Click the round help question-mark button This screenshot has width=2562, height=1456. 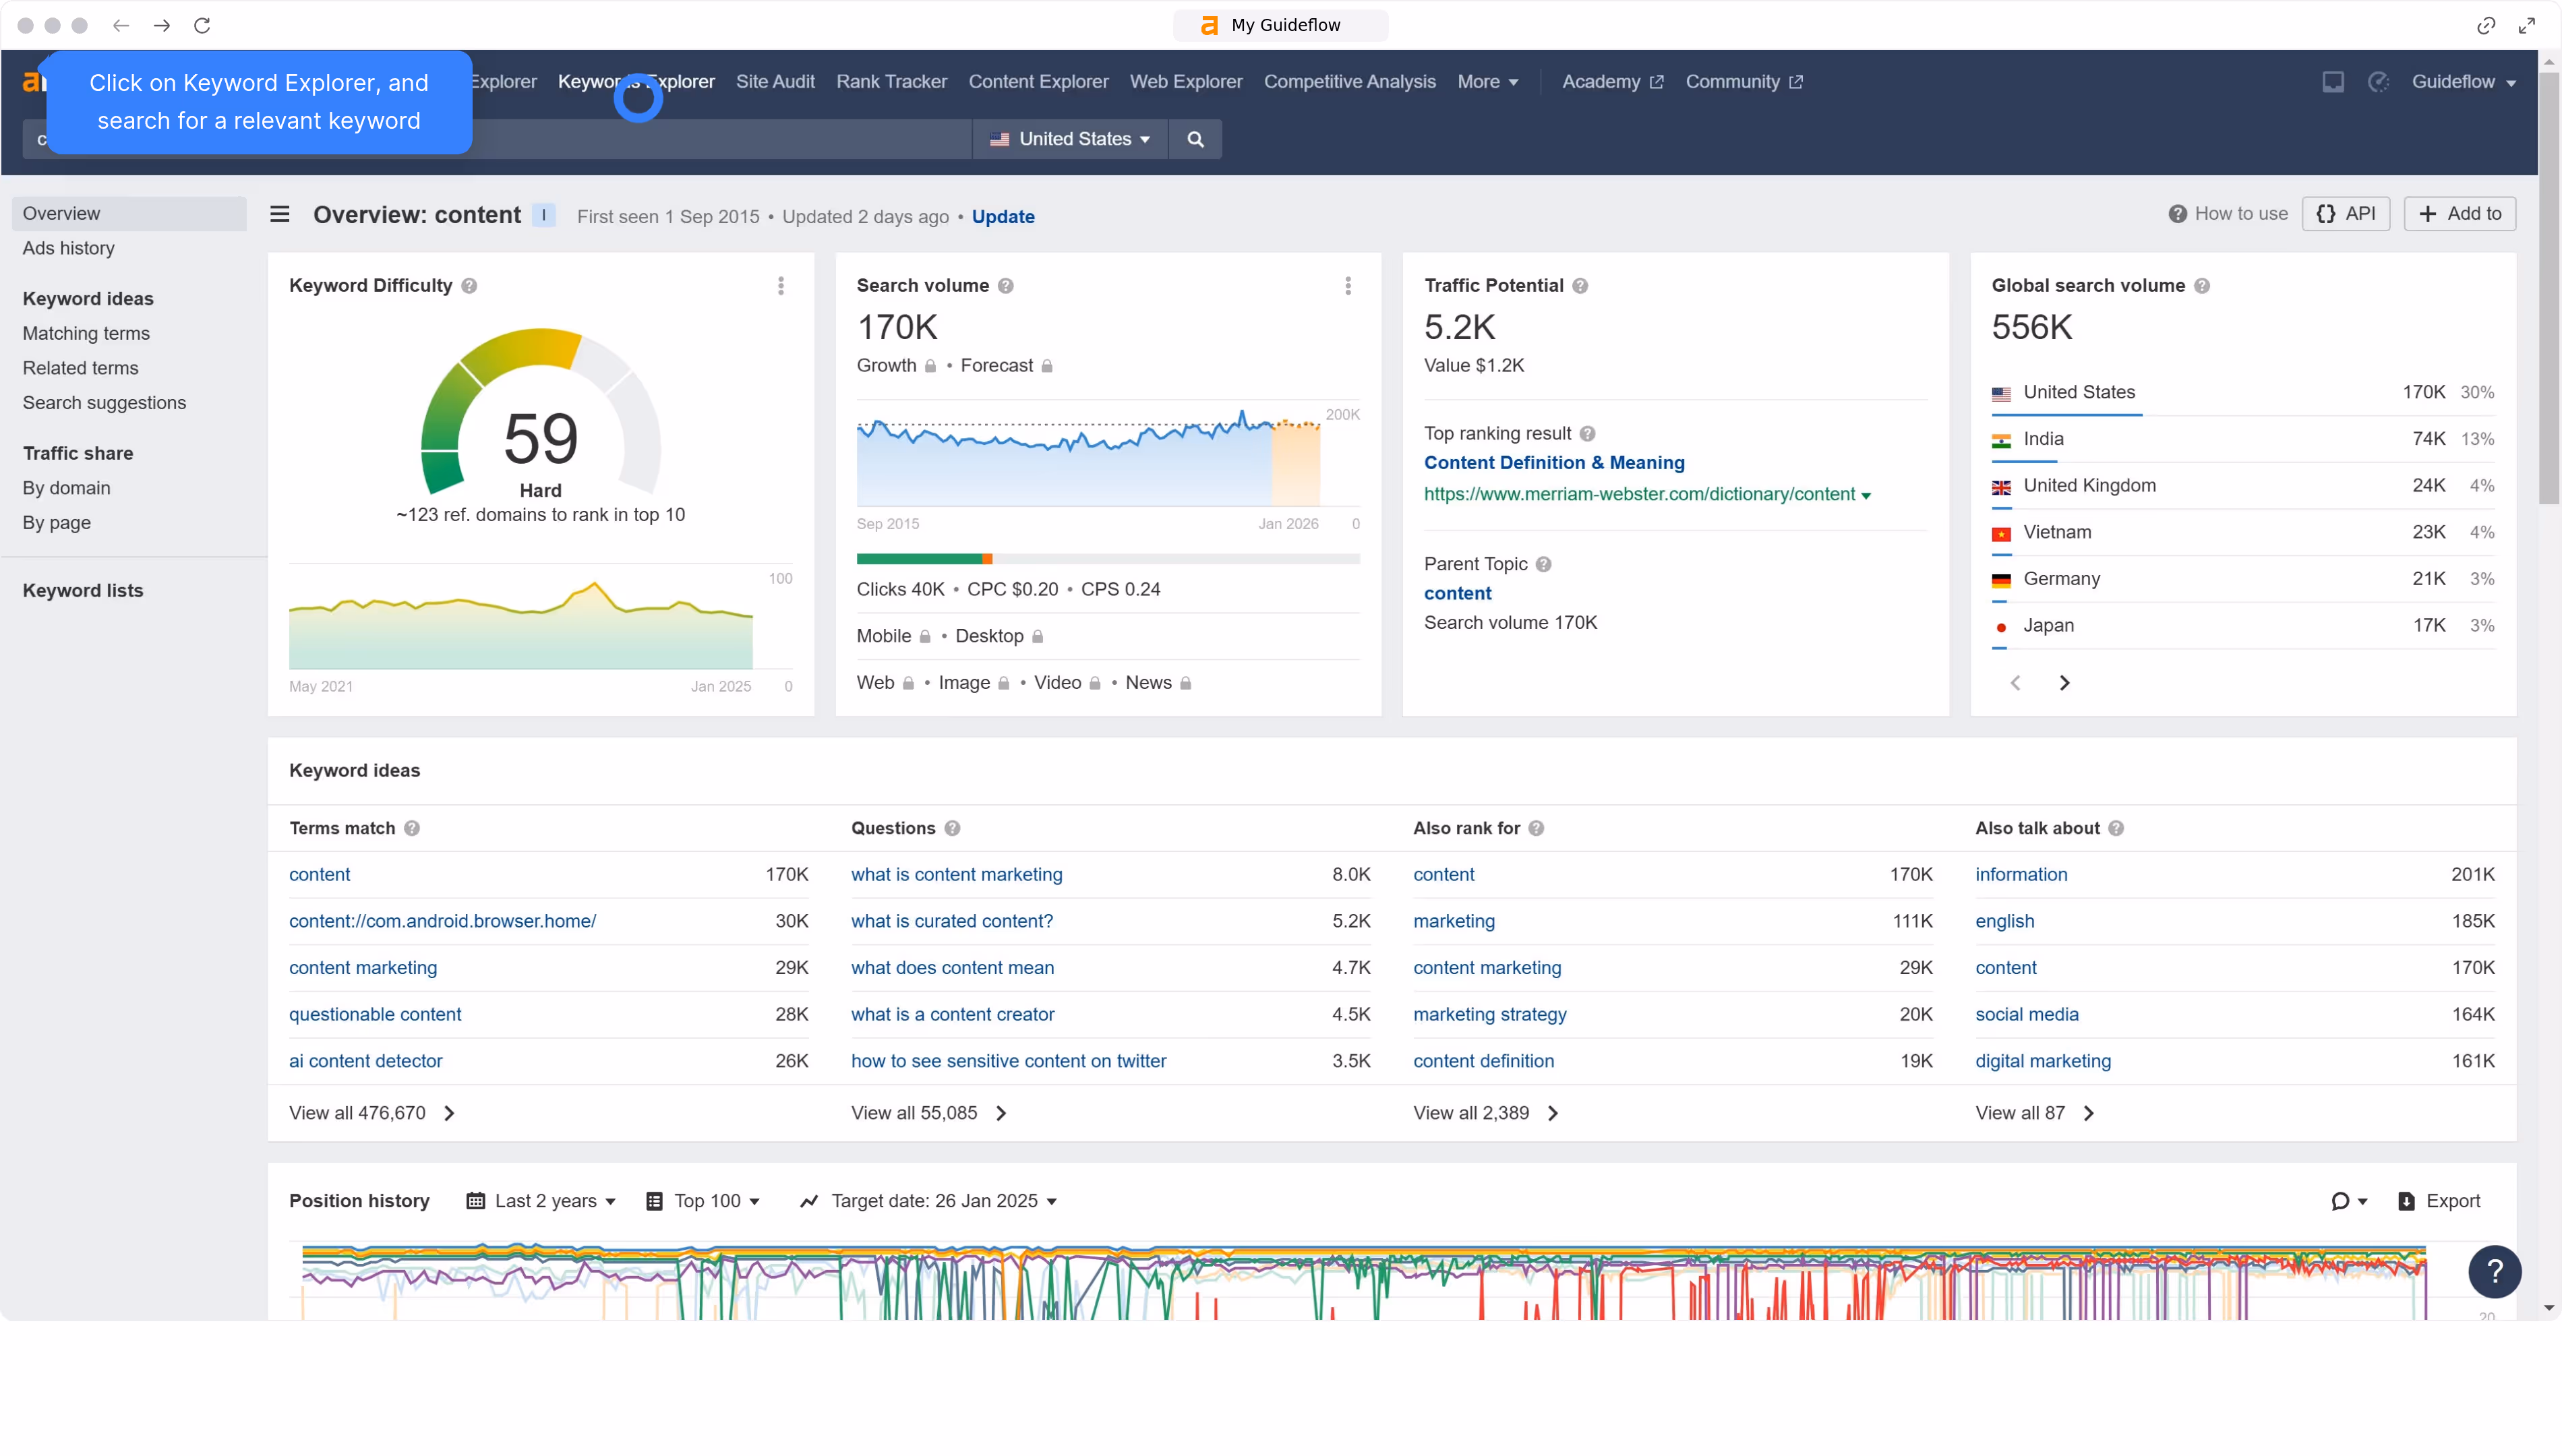(x=2494, y=1271)
